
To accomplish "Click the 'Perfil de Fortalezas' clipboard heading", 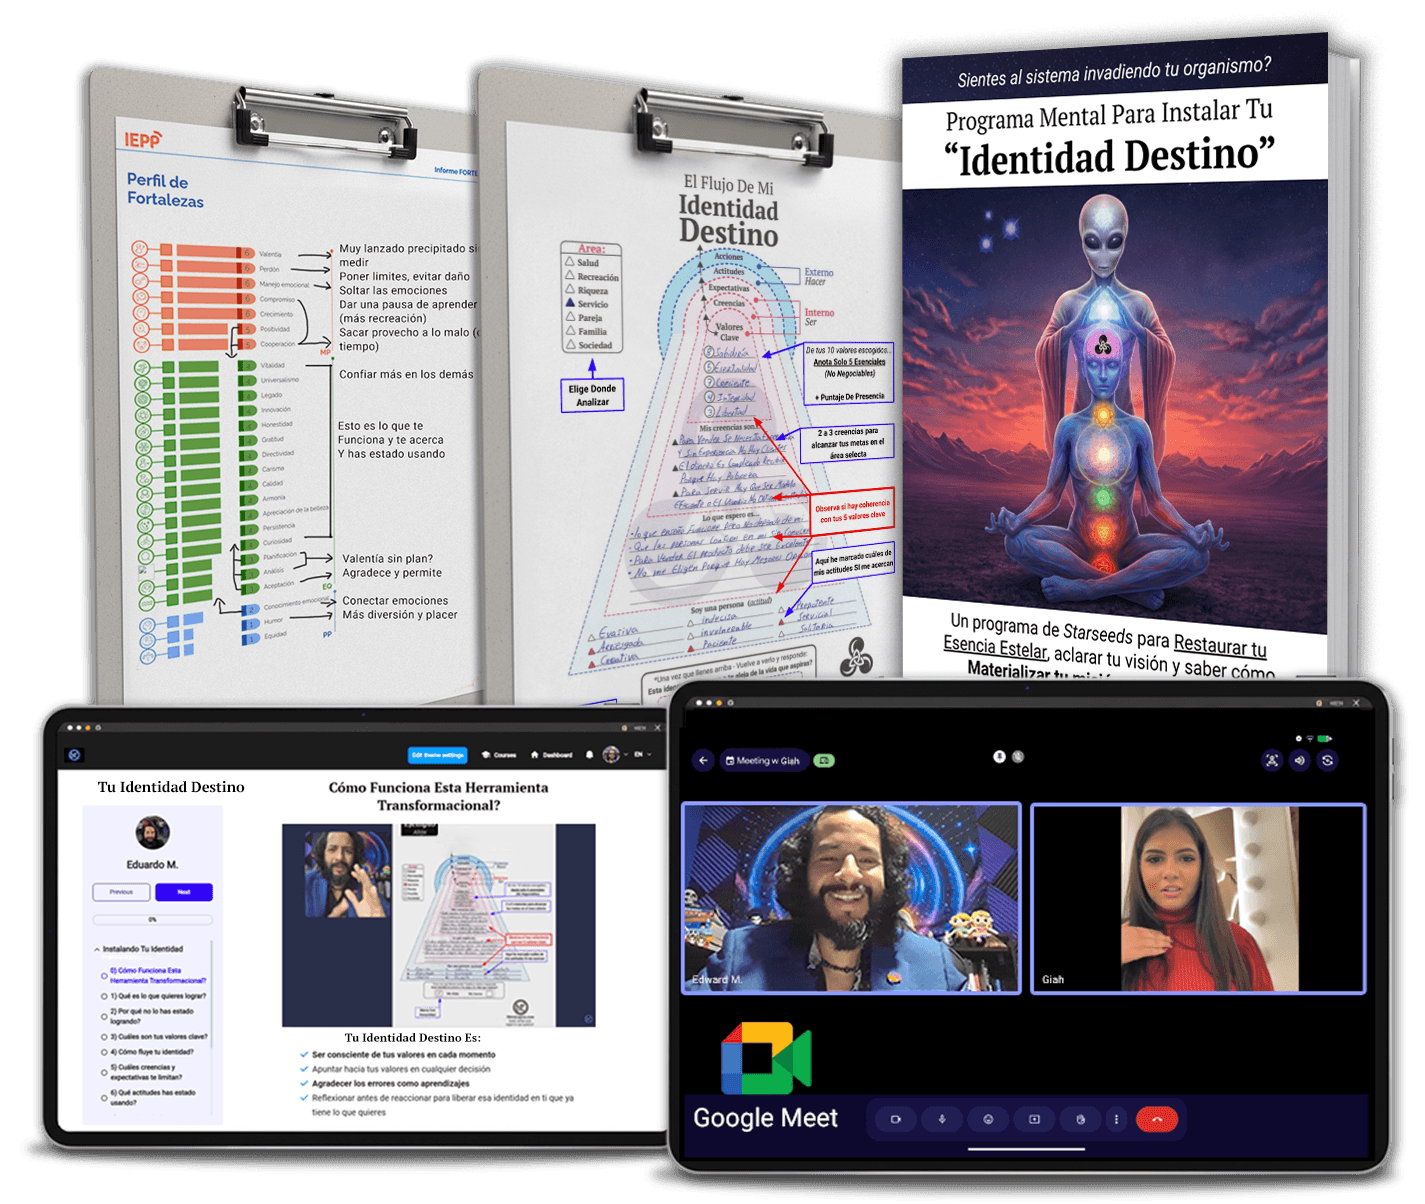I will point(165,190).
